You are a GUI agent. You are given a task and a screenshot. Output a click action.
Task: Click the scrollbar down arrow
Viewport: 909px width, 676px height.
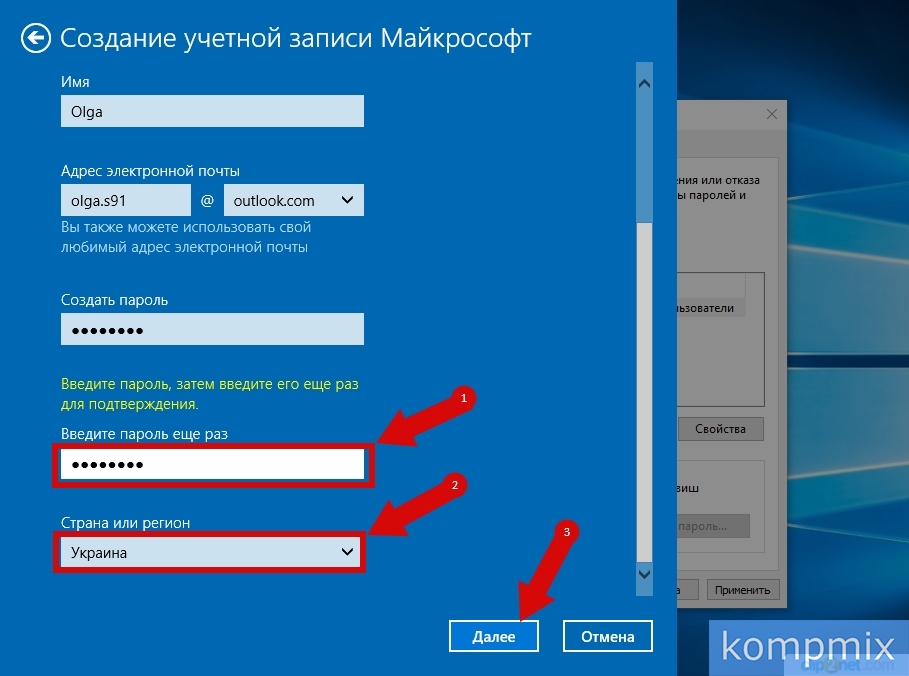click(x=644, y=574)
